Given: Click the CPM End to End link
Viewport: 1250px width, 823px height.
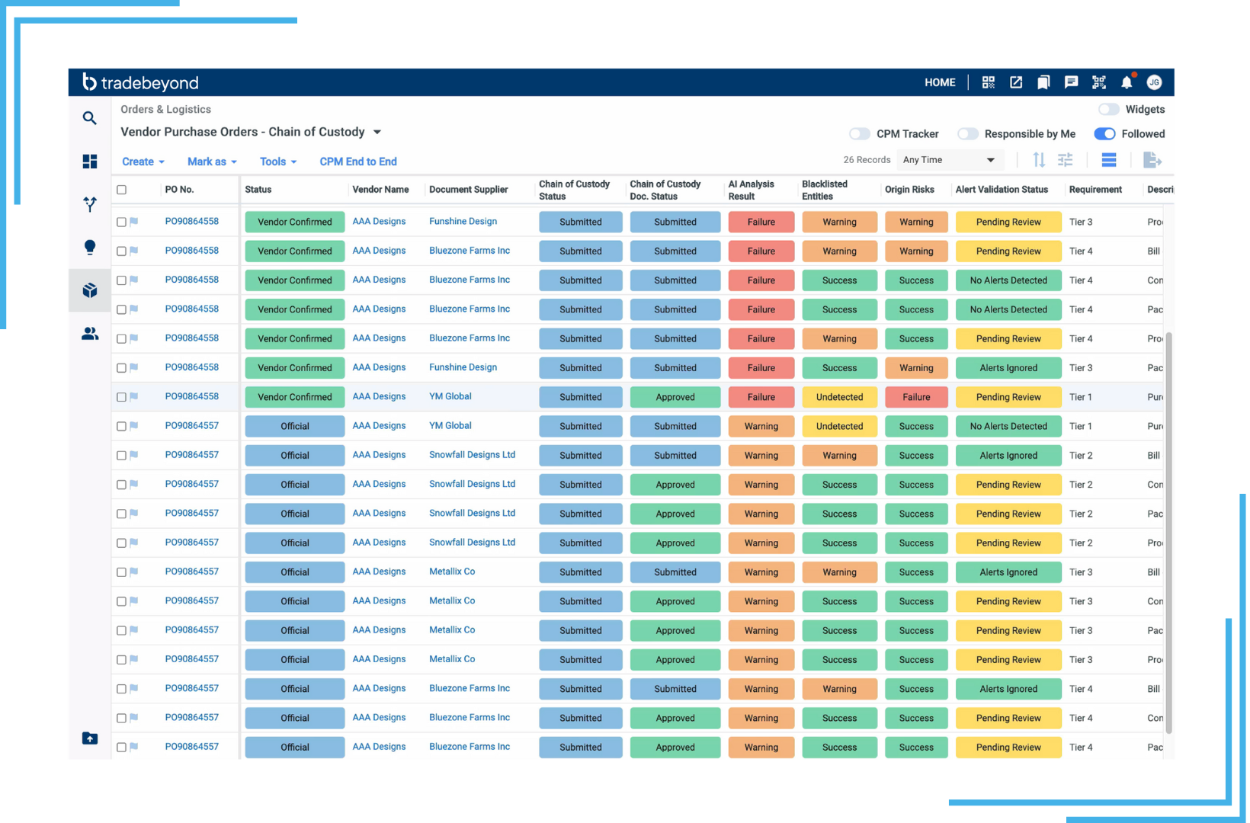Looking at the screenshot, I should 358,162.
